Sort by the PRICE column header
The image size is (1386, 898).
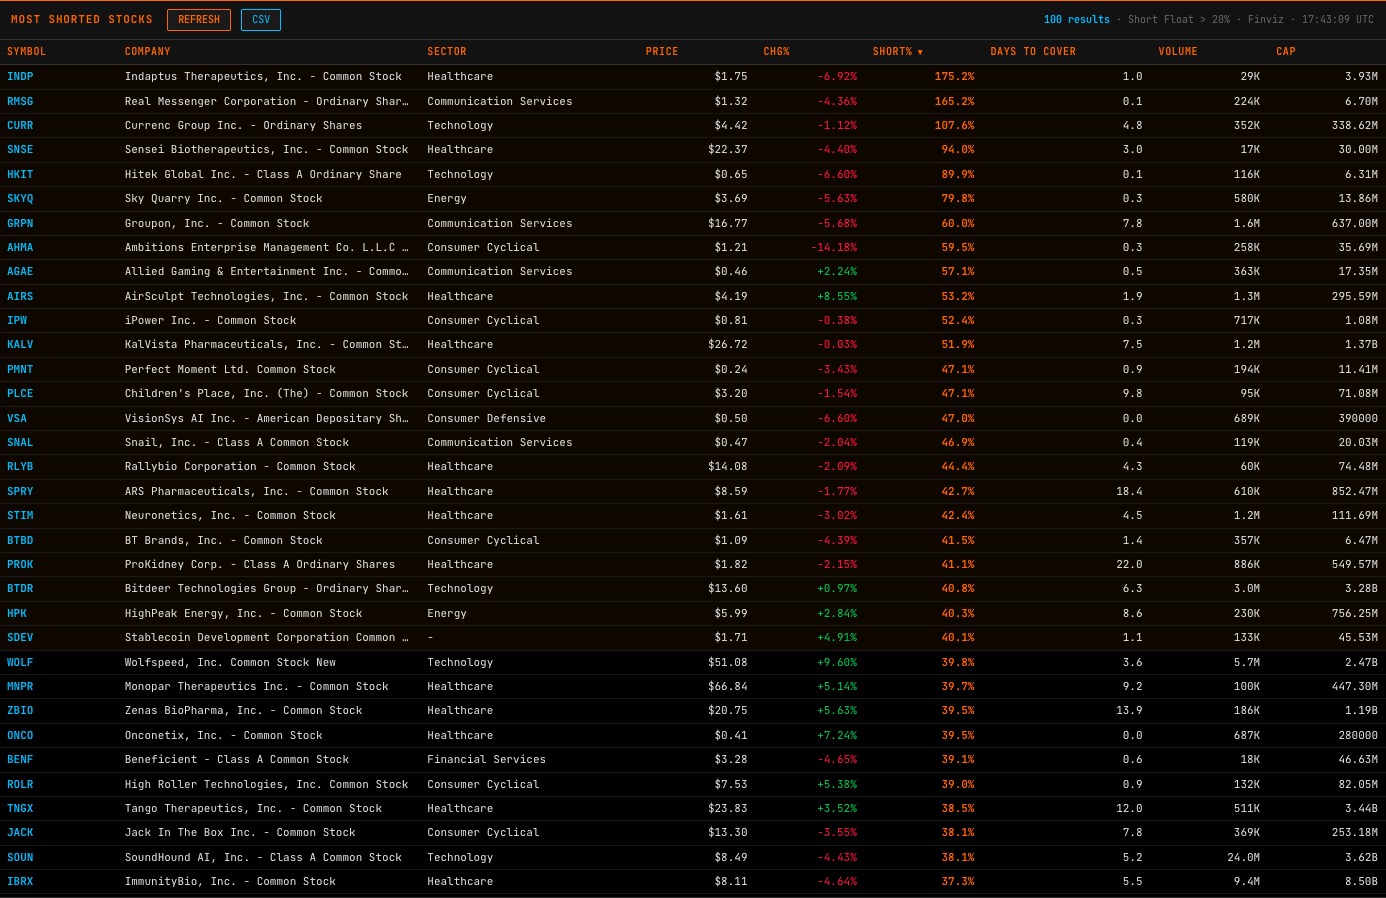[x=662, y=52]
